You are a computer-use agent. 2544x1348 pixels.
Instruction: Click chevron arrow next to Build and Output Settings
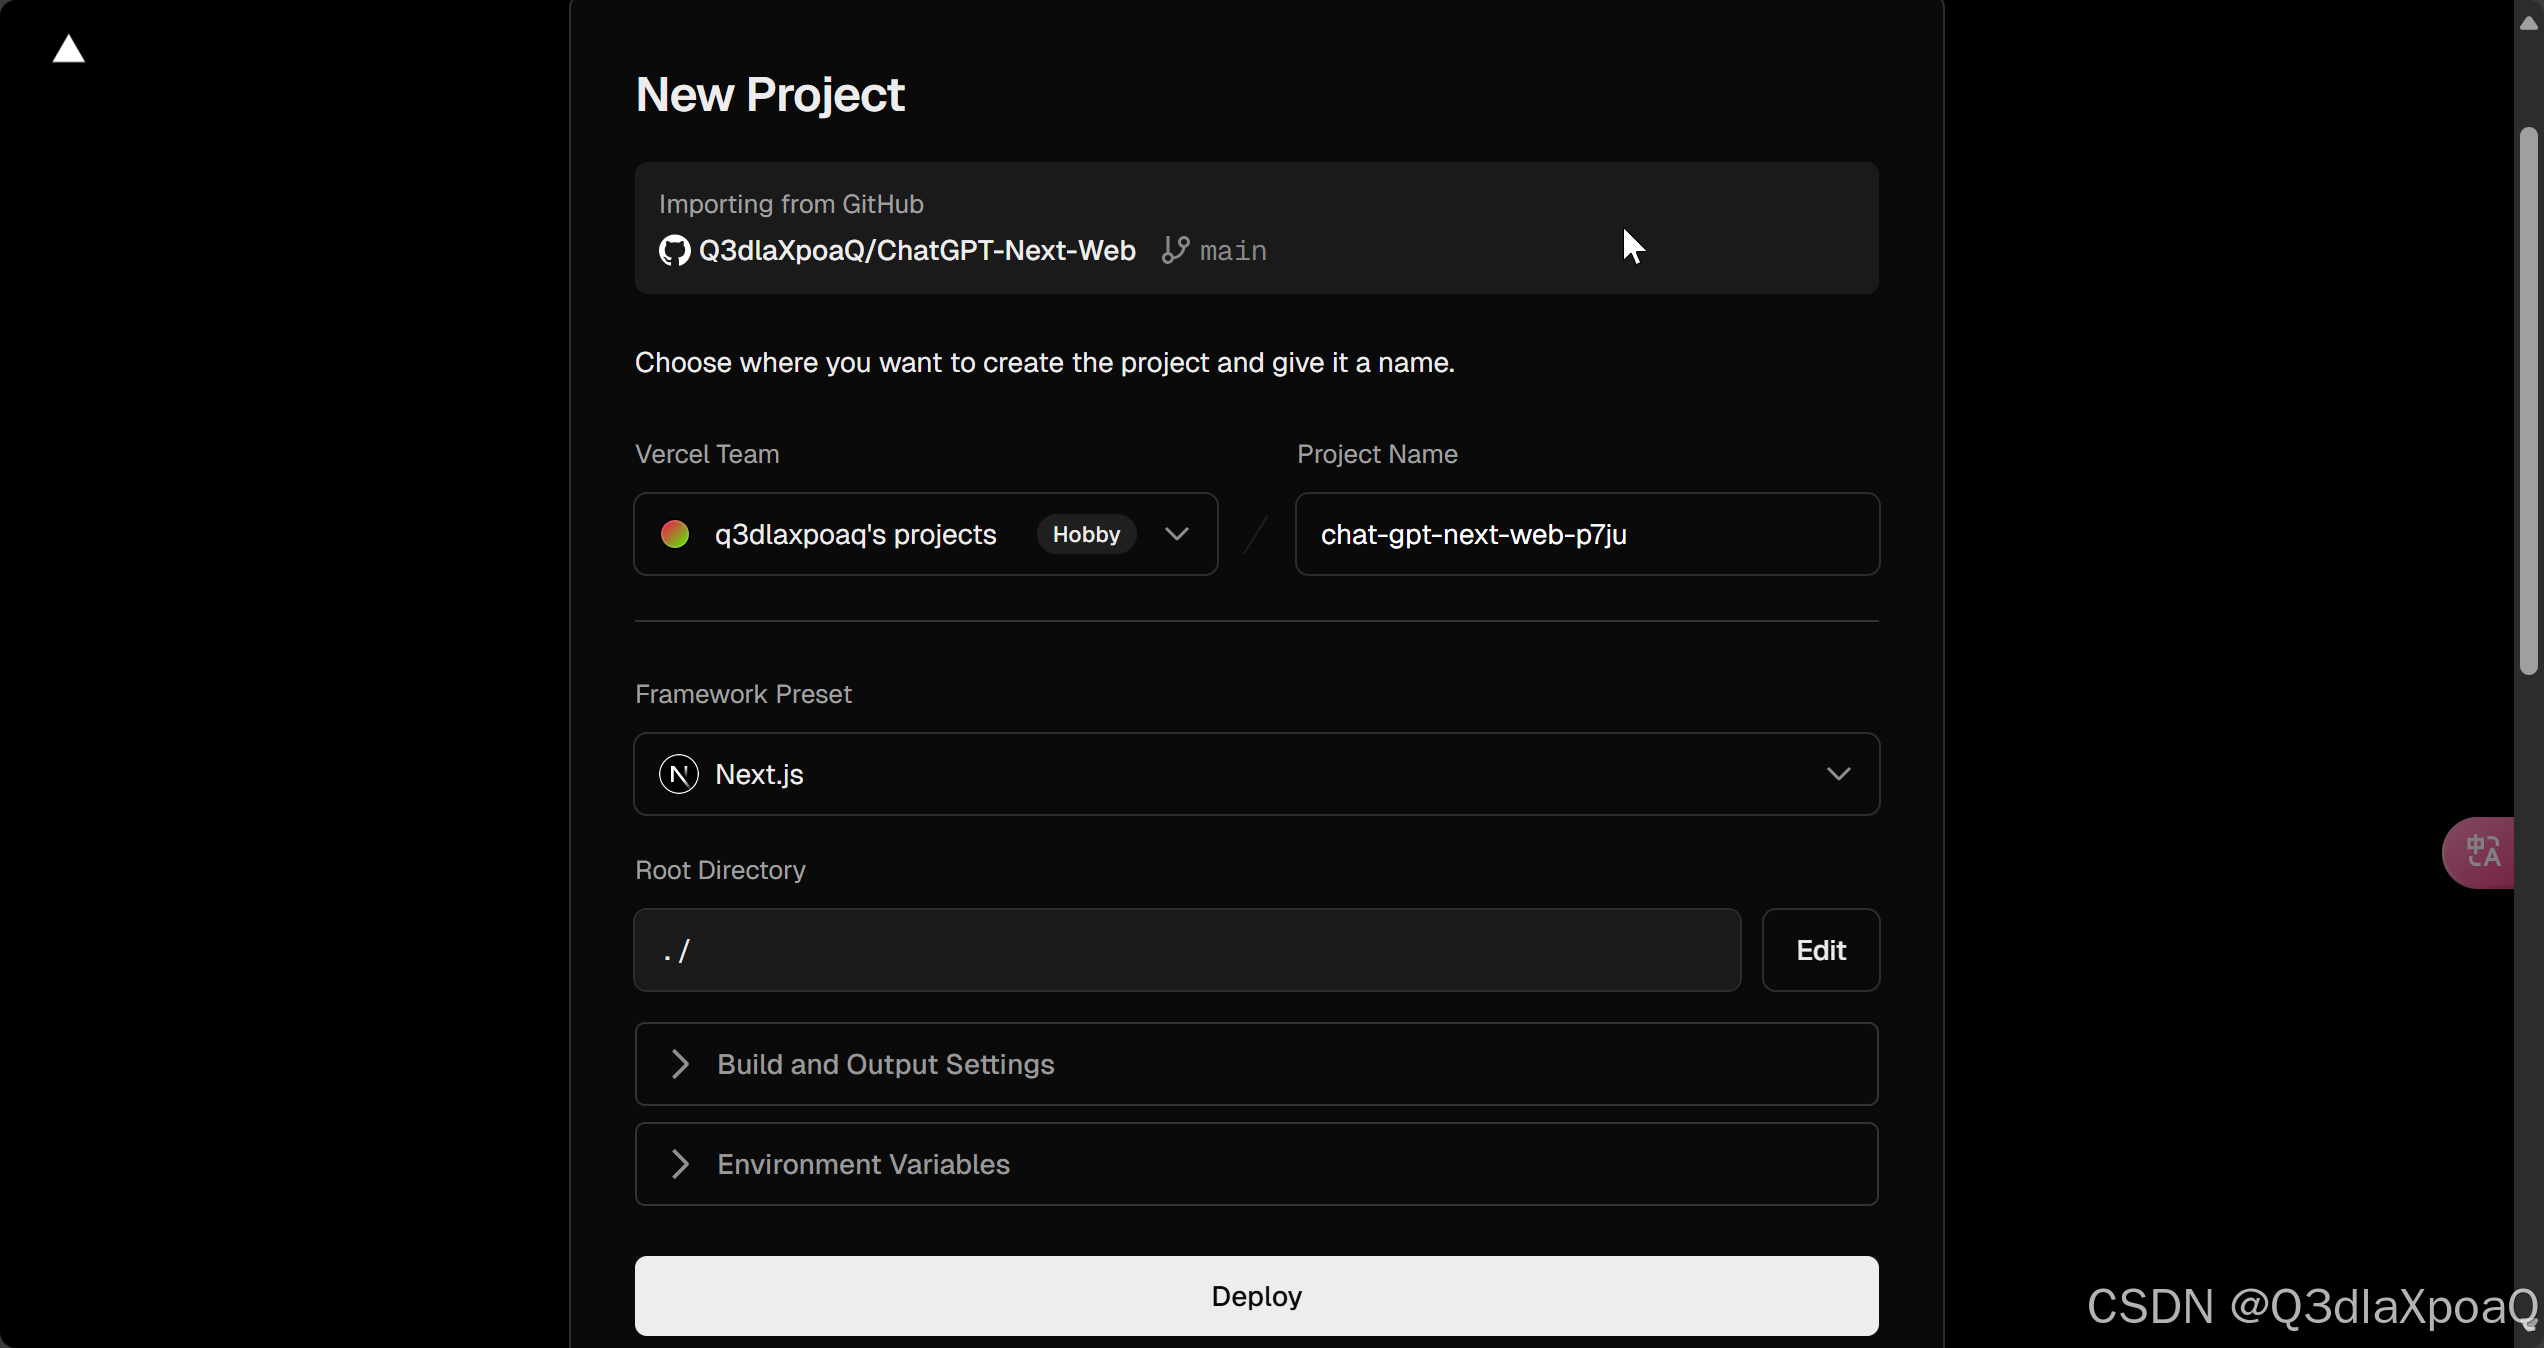680,1064
